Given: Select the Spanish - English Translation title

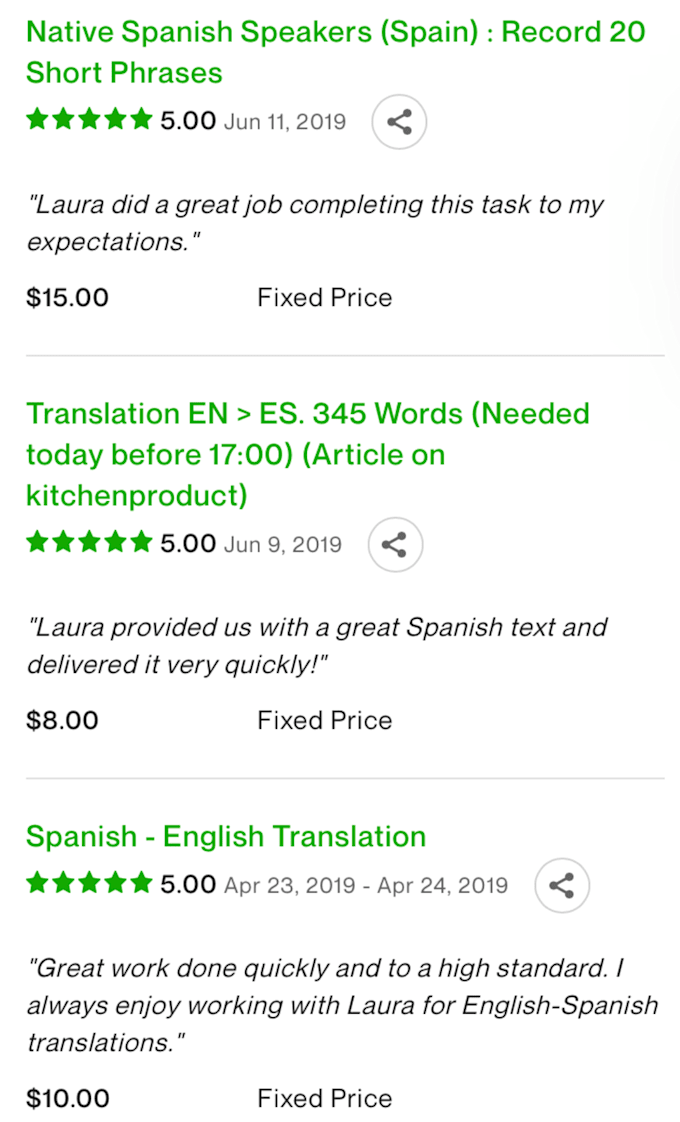Looking at the screenshot, I should pos(225,836).
